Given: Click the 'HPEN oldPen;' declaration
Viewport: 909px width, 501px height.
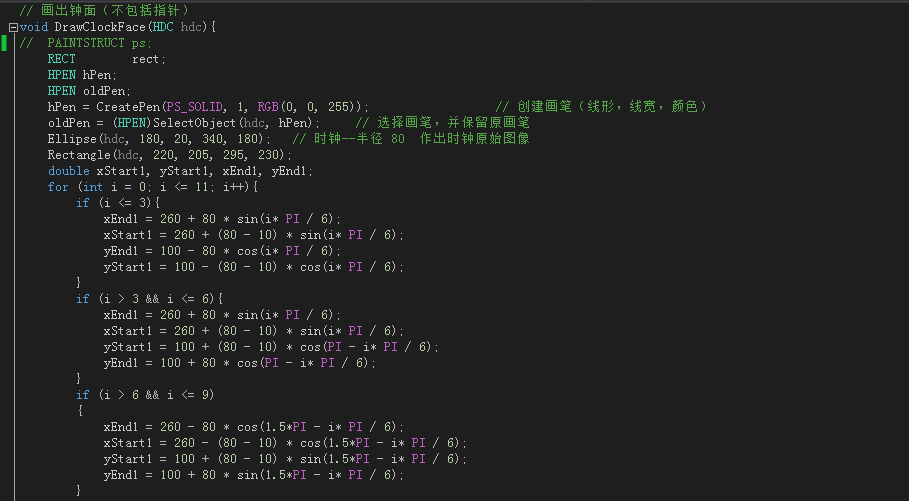Looking at the screenshot, I should tap(89, 91).
